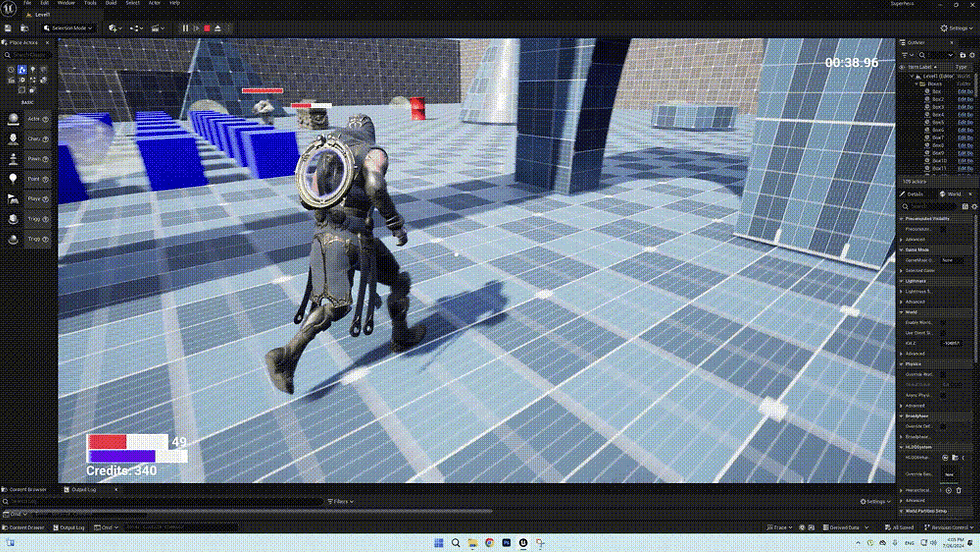The height and width of the screenshot is (552, 980).
Task: Open the content browse icon next to save
Action: tap(24, 28)
